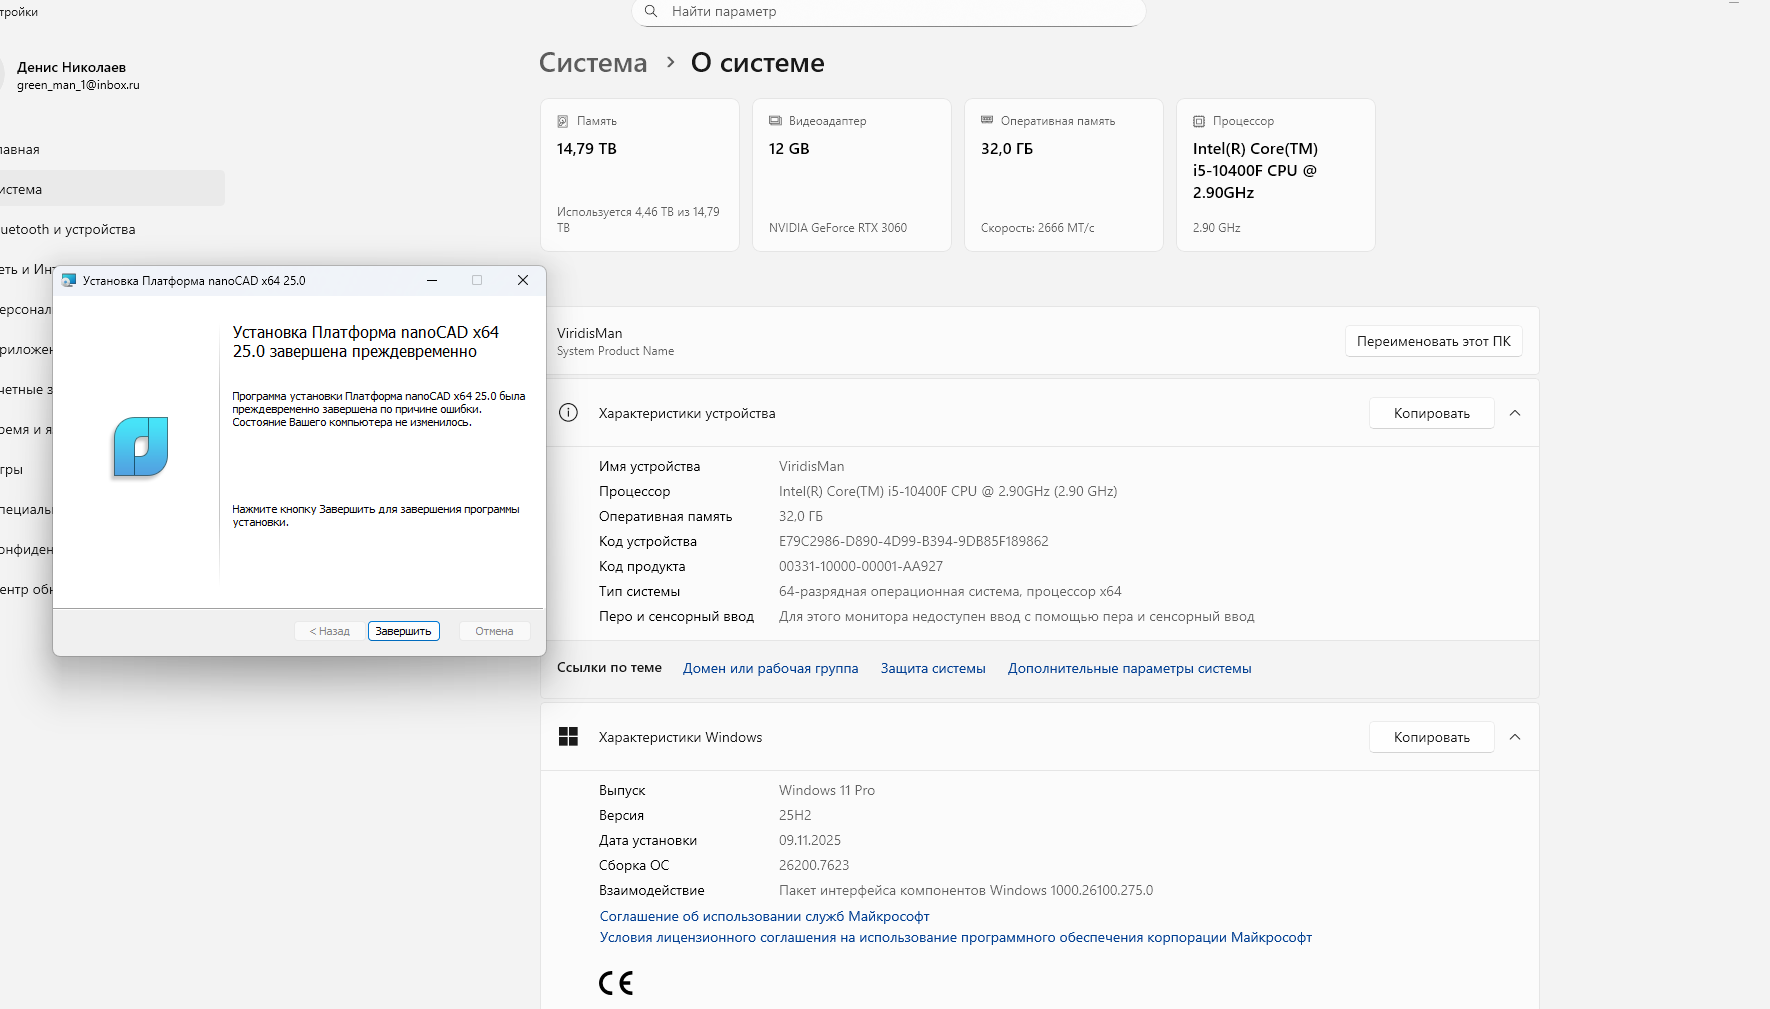Copy device specs with Копировать button
The height and width of the screenshot is (1009, 1770).
[1431, 413]
